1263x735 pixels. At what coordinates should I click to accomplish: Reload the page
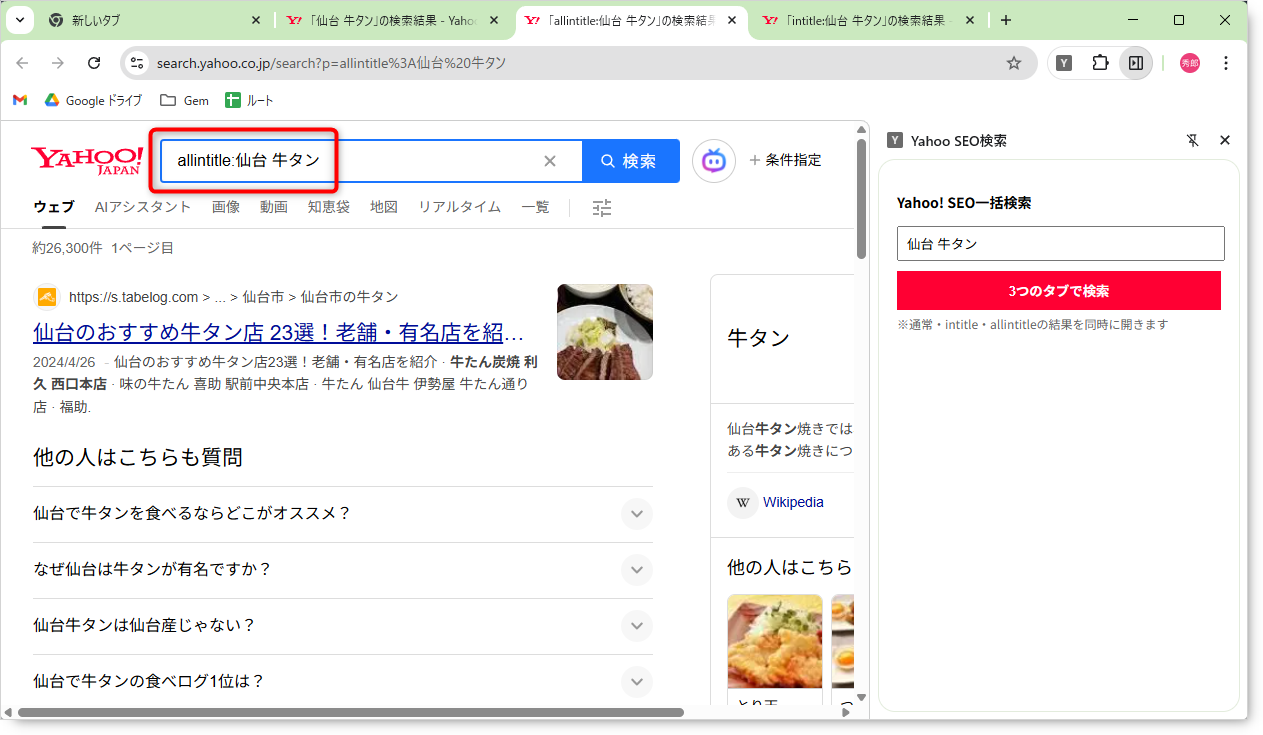tap(94, 63)
